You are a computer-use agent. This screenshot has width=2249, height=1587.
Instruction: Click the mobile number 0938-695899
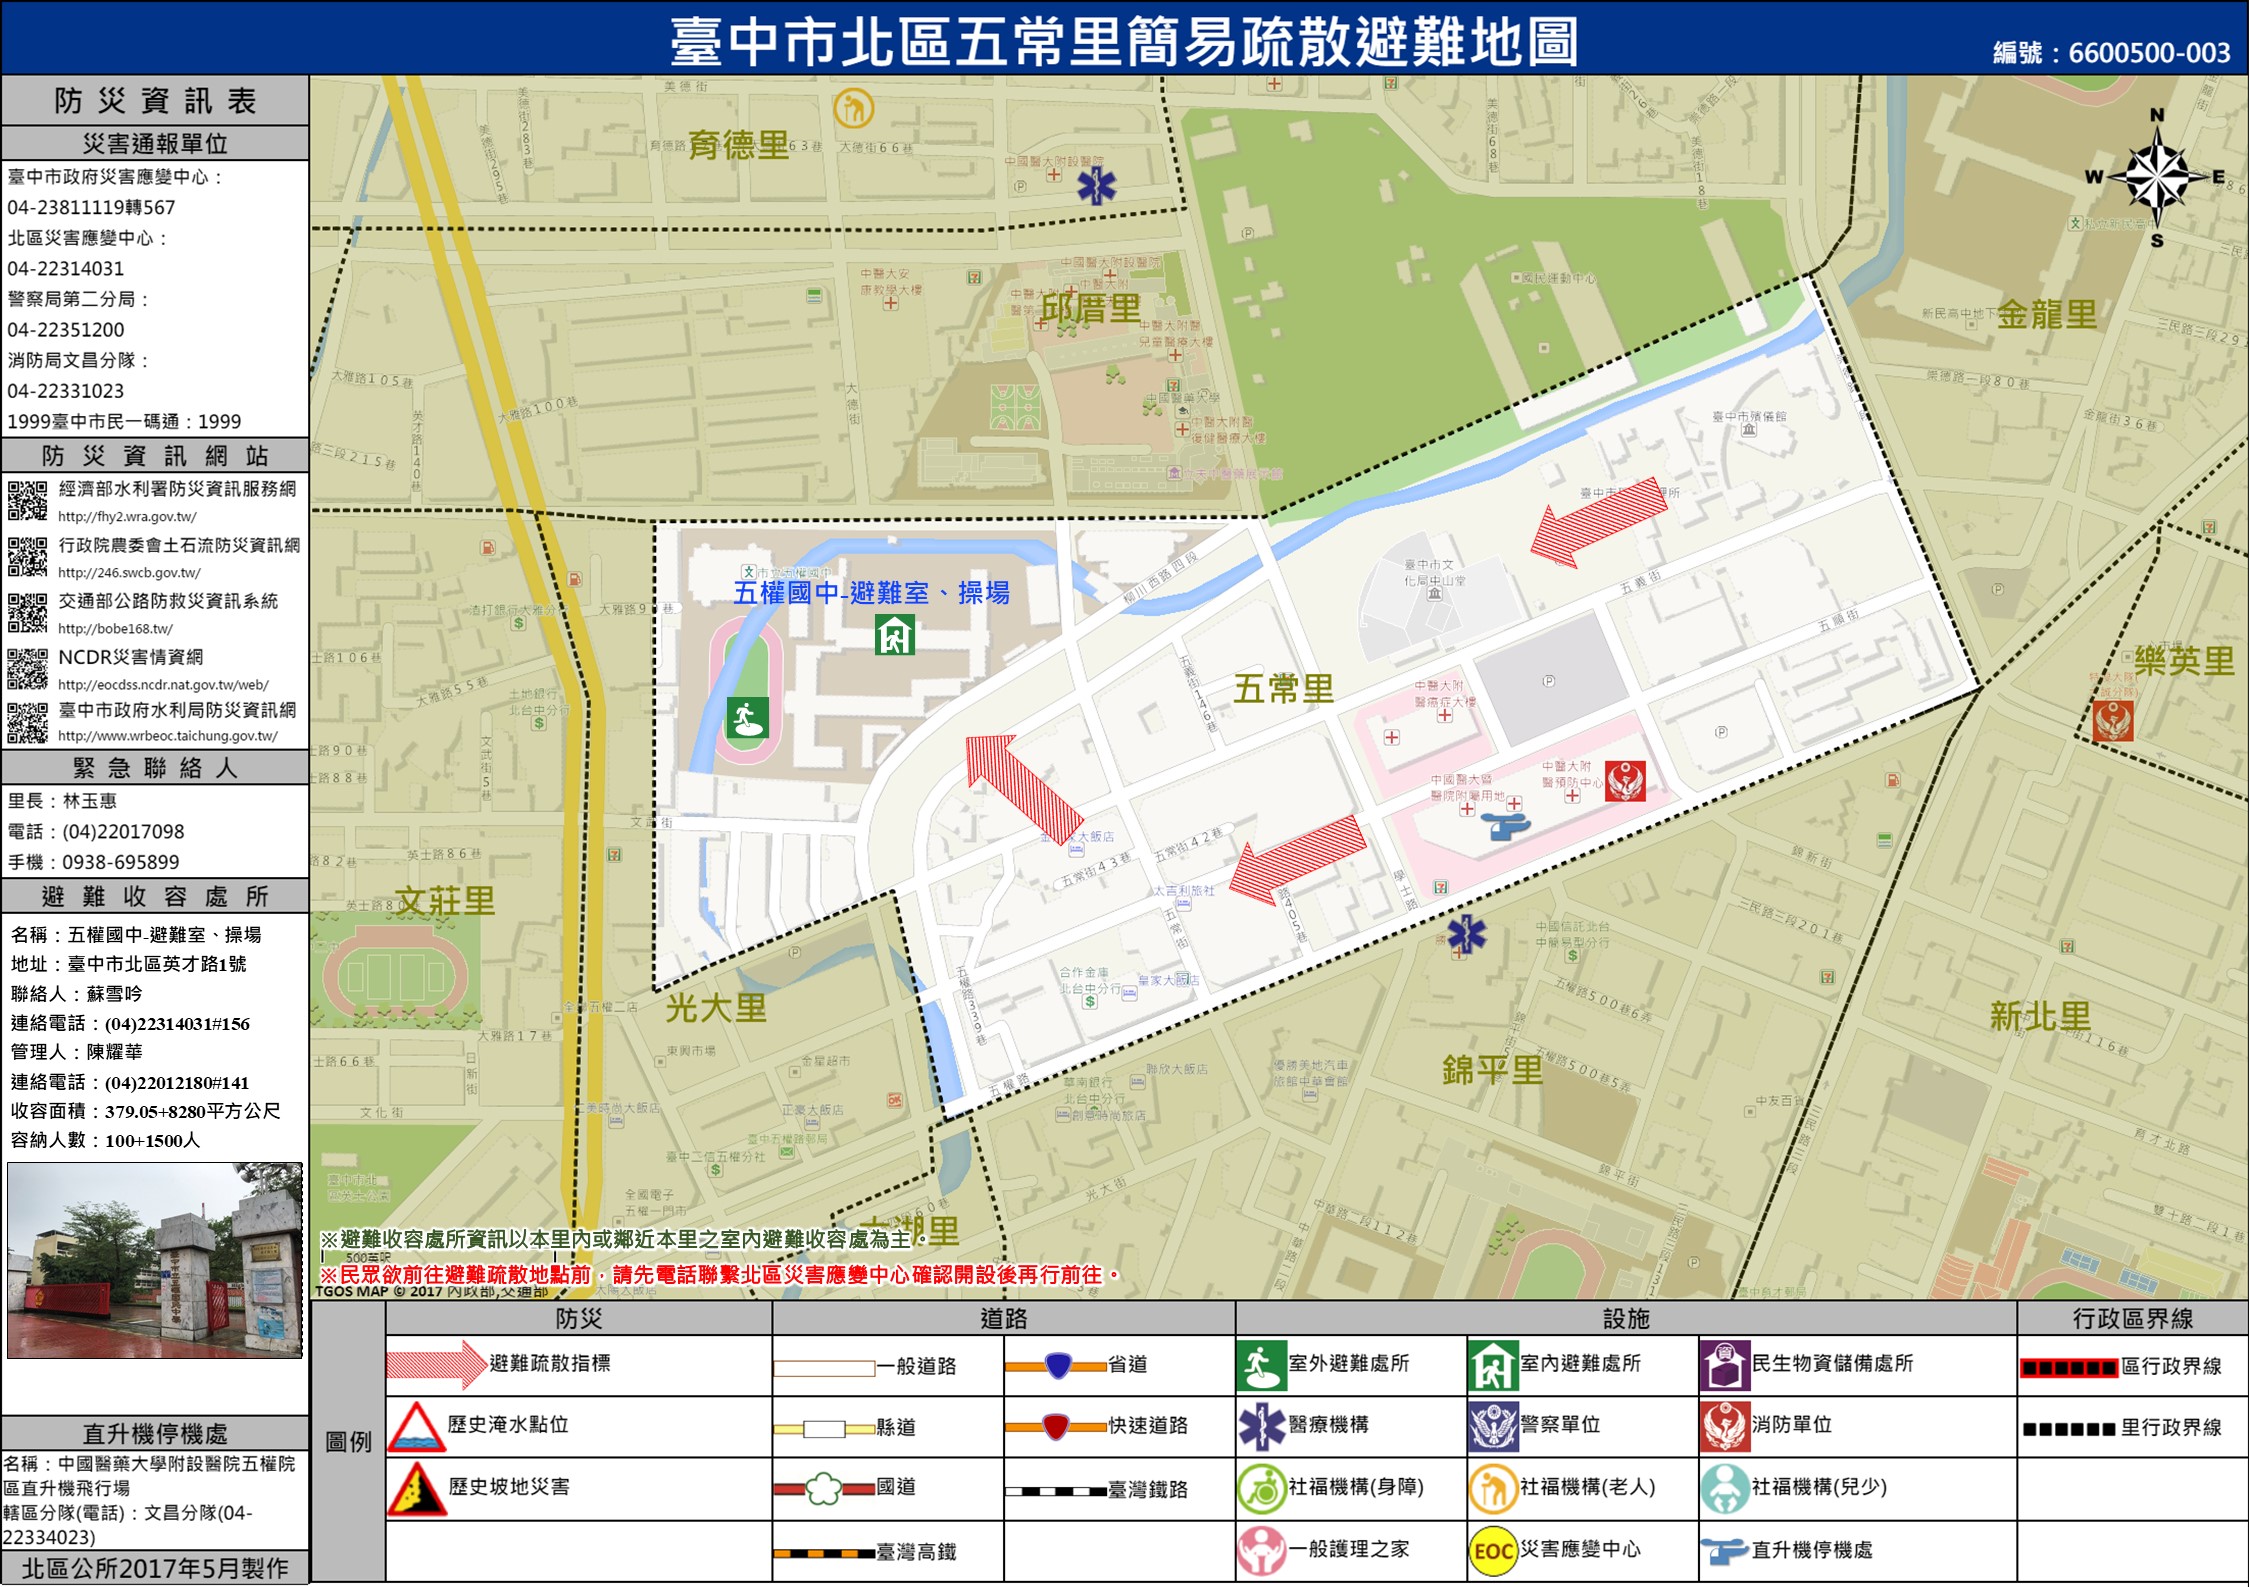click(x=121, y=862)
